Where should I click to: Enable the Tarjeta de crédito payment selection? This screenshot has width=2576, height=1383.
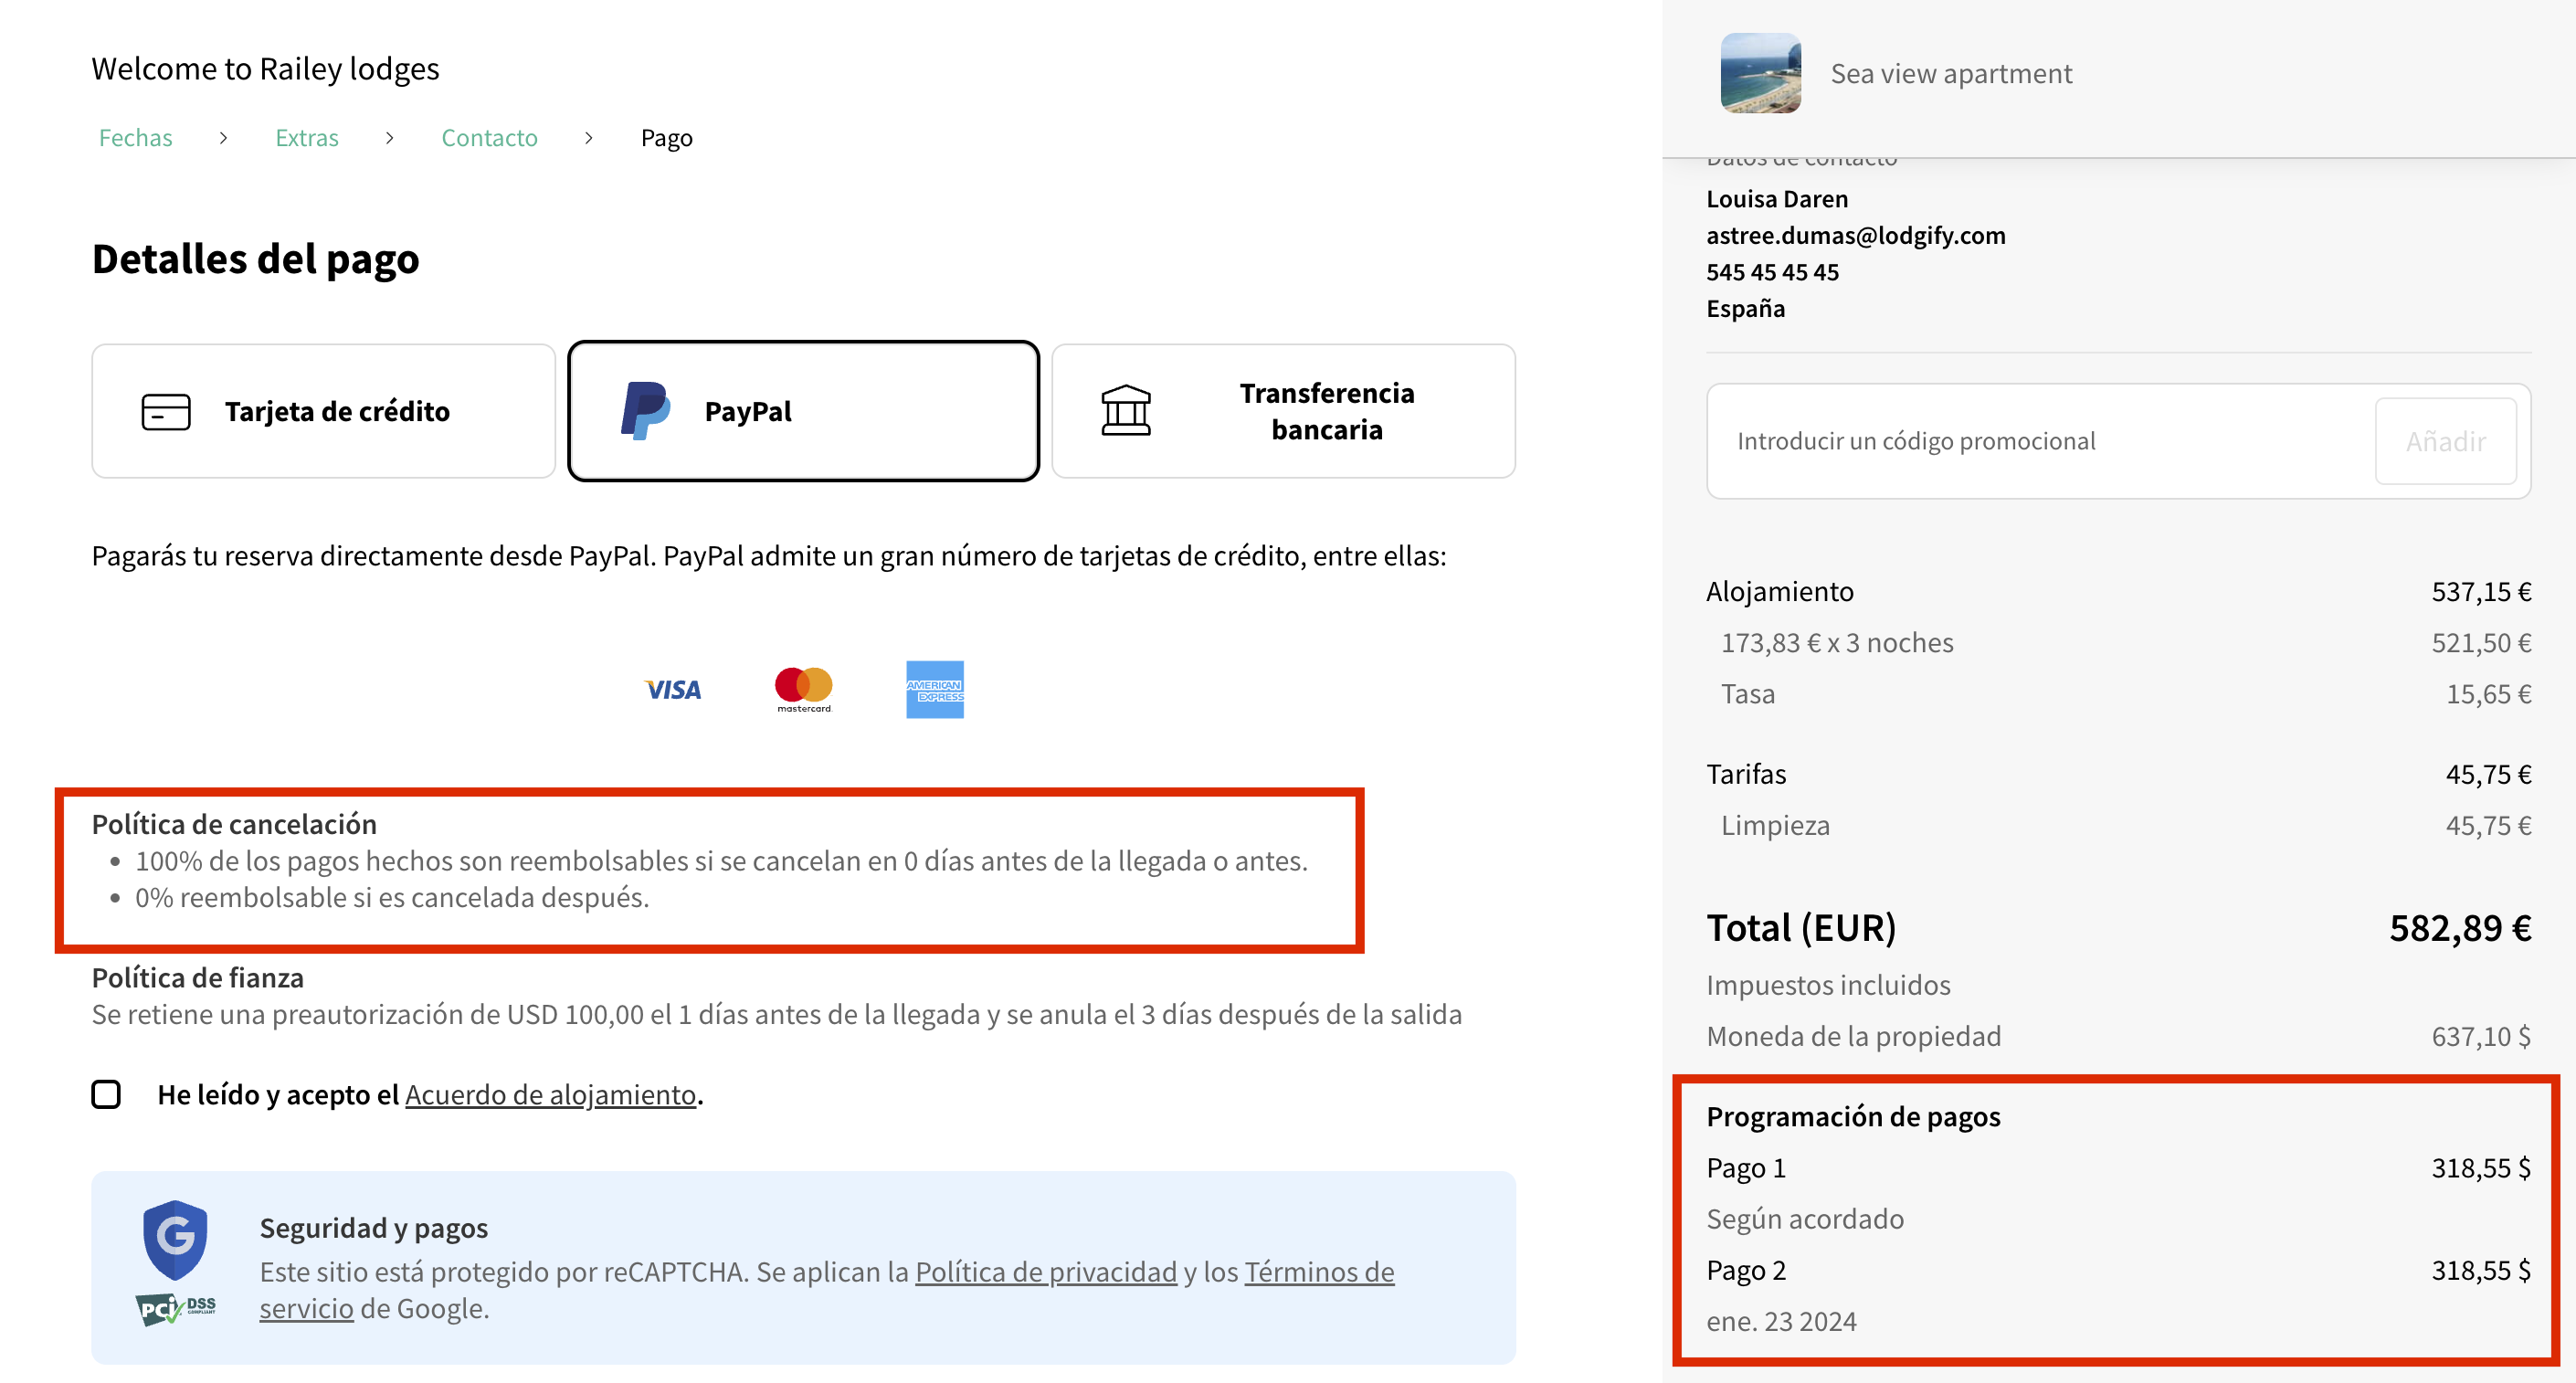click(x=322, y=410)
